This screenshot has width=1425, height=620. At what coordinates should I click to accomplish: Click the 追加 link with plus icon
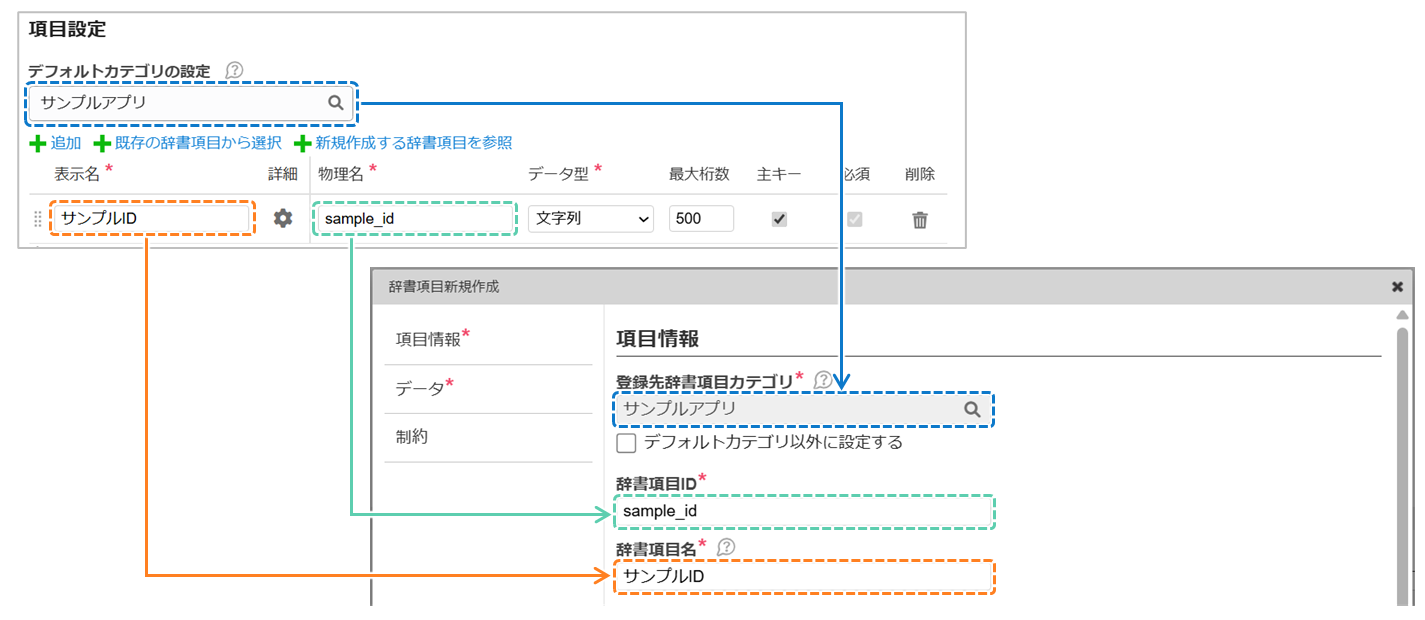(56, 143)
